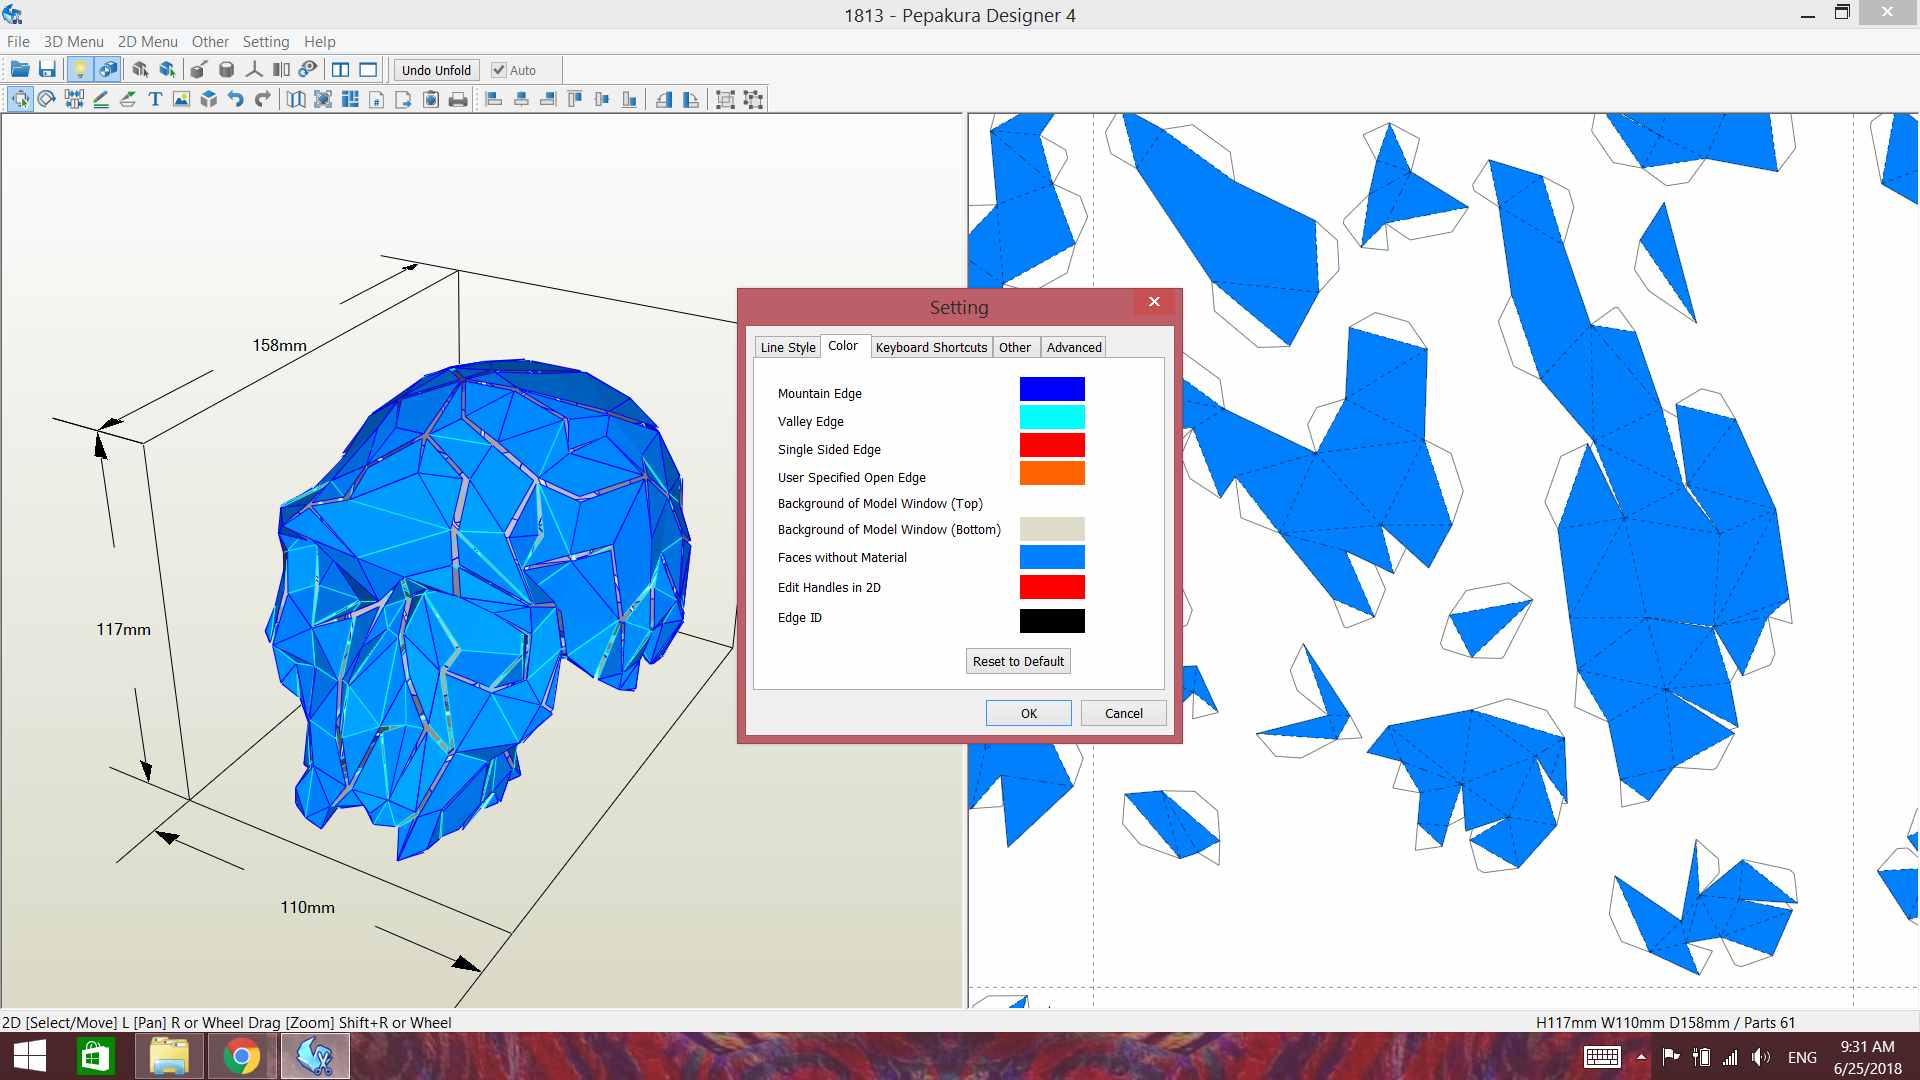Image resolution: width=1920 pixels, height=1080 pixels.
Task: Click the parts count status bar text
Action: (x=1665, y=1022)
